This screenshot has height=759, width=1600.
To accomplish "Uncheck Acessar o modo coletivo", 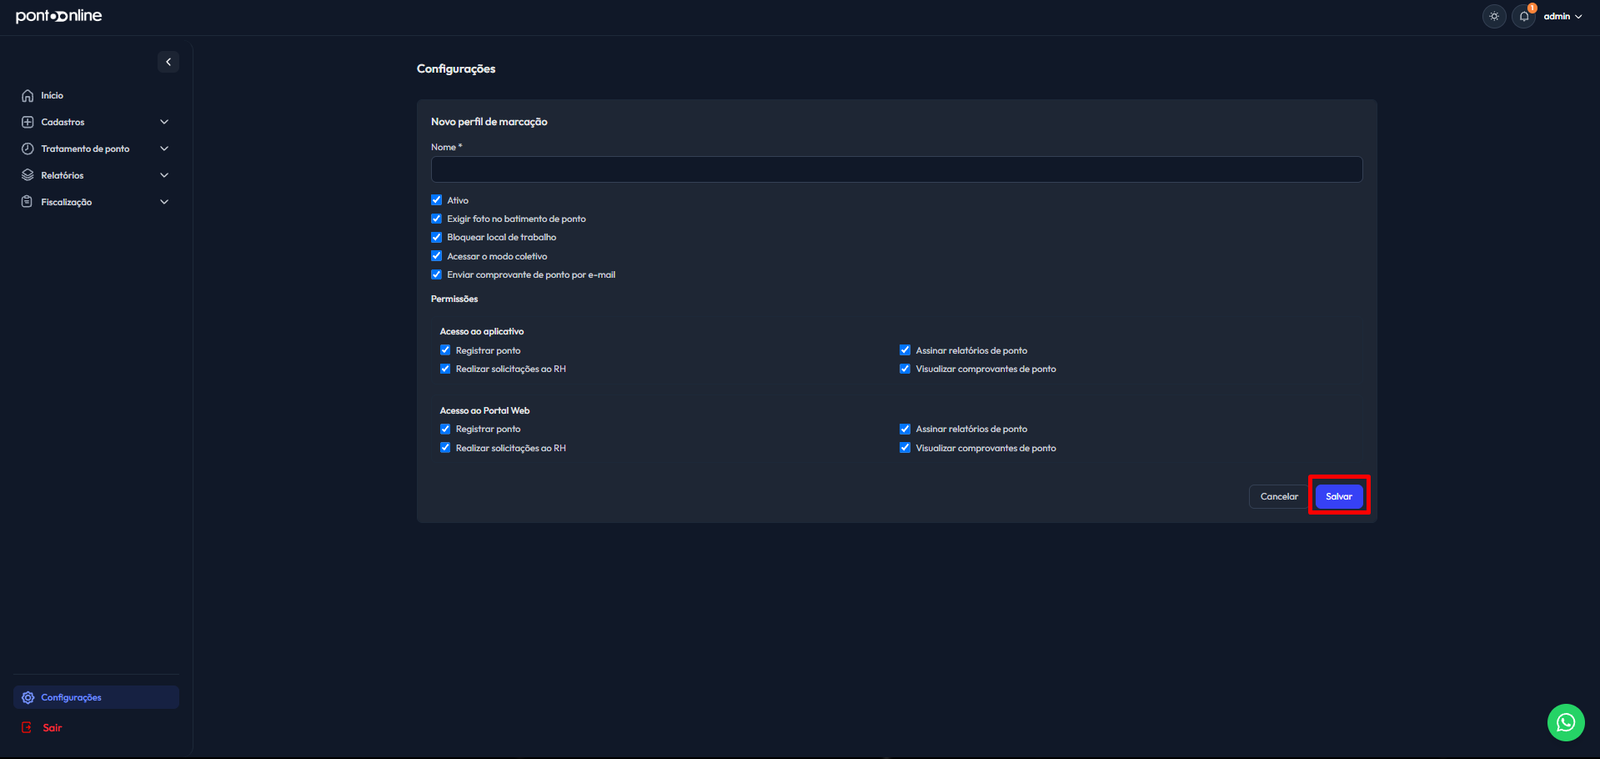I will (x=436, y=256).
